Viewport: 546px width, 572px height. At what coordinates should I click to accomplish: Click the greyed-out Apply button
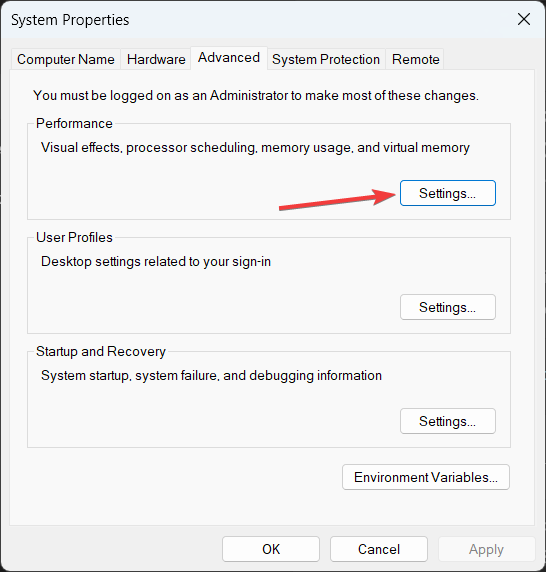pyautogui.click(x=487, y=549)
